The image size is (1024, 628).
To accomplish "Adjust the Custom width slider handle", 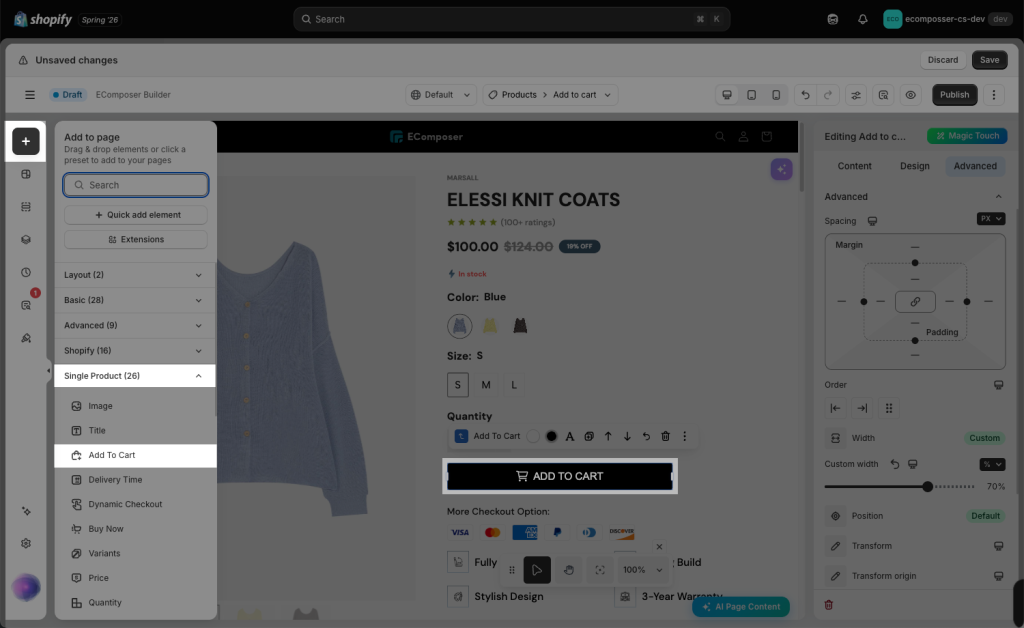I will click(x=927, y=486).
